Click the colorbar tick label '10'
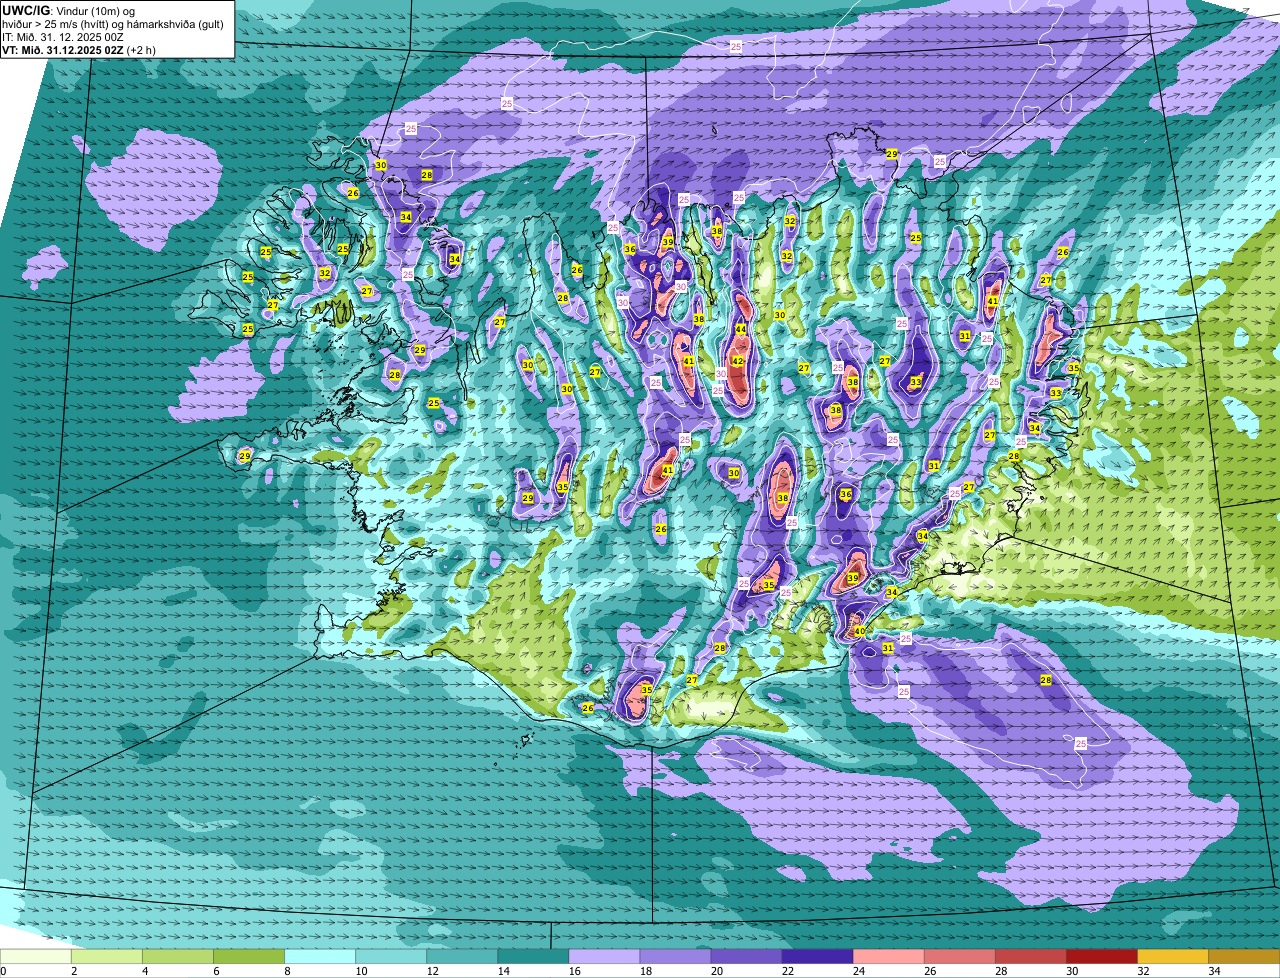Image resolution: width=1280 pixels, height=978 pixels. tap(361, 971)
